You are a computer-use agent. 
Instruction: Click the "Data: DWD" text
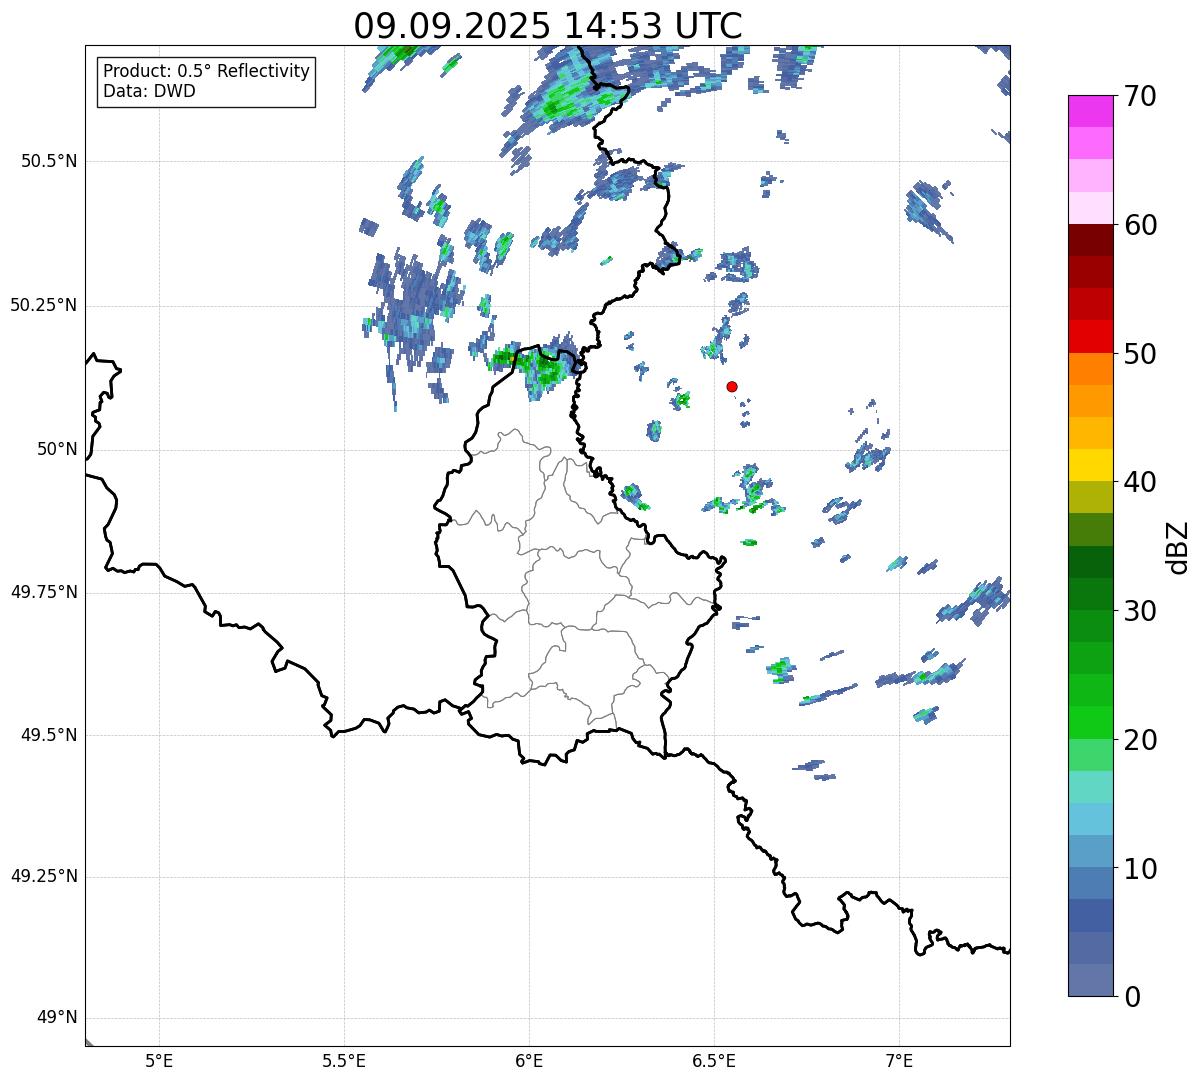[150, 91]
